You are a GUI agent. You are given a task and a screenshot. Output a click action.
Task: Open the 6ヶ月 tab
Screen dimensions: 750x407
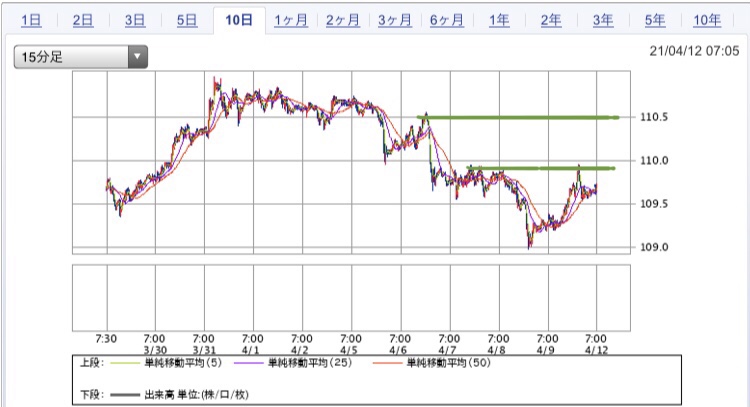coord(447,20)
